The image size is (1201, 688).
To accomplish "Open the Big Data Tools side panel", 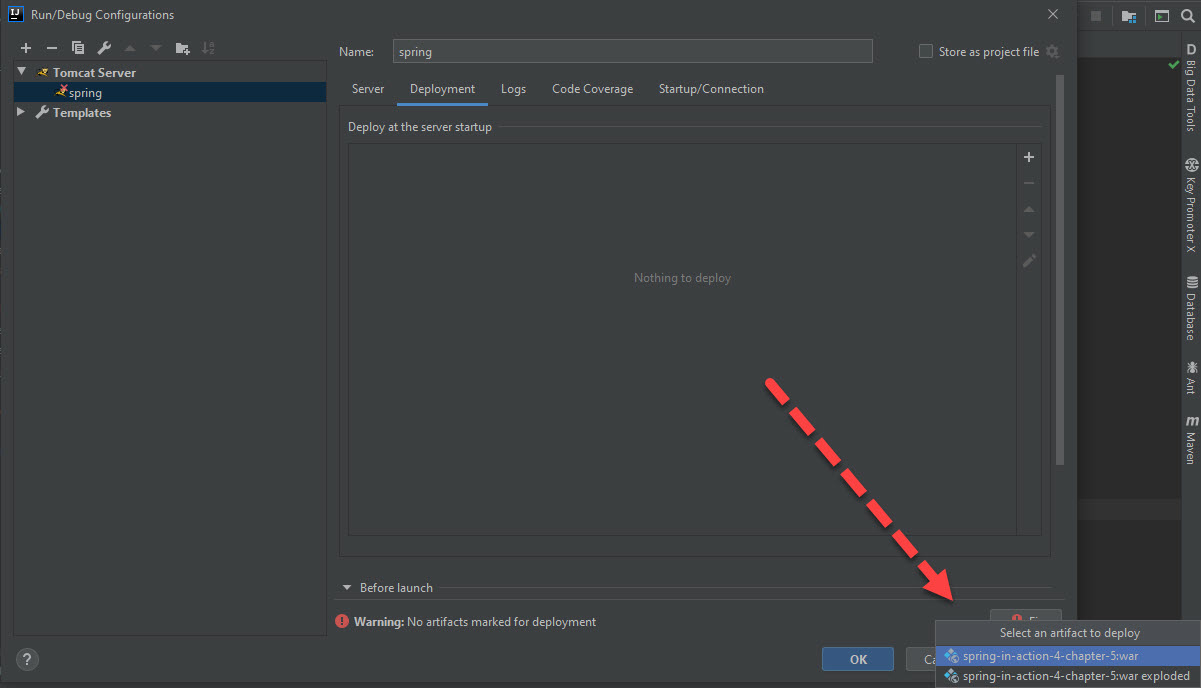I will pyautogui.click(x=1191, y=87).
